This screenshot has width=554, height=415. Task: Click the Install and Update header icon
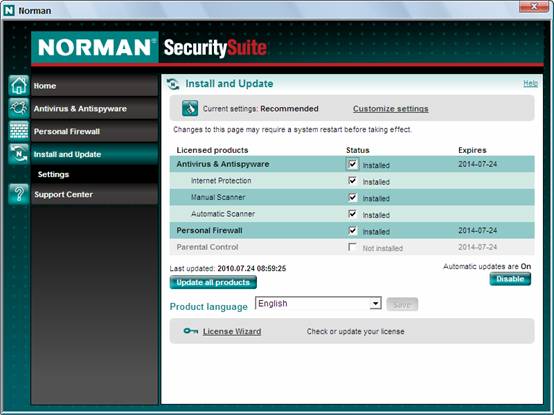[173, 84]
